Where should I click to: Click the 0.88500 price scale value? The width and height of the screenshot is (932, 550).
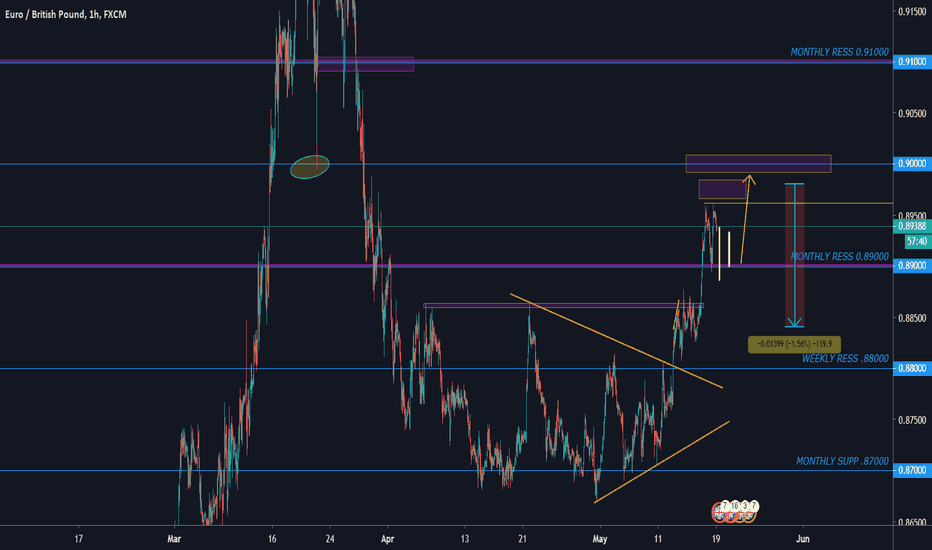click(912, 318)
